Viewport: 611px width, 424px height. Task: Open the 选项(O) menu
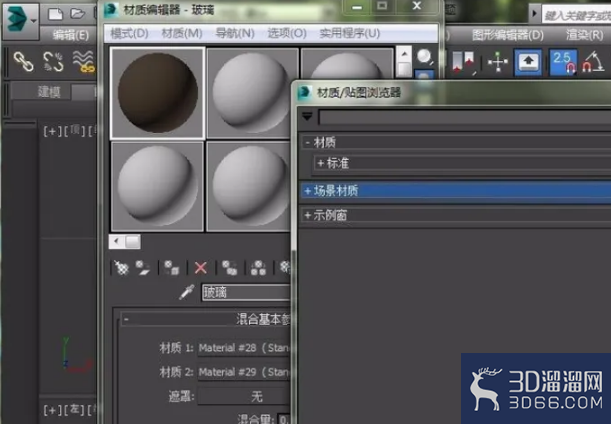(x=287, y=34)
